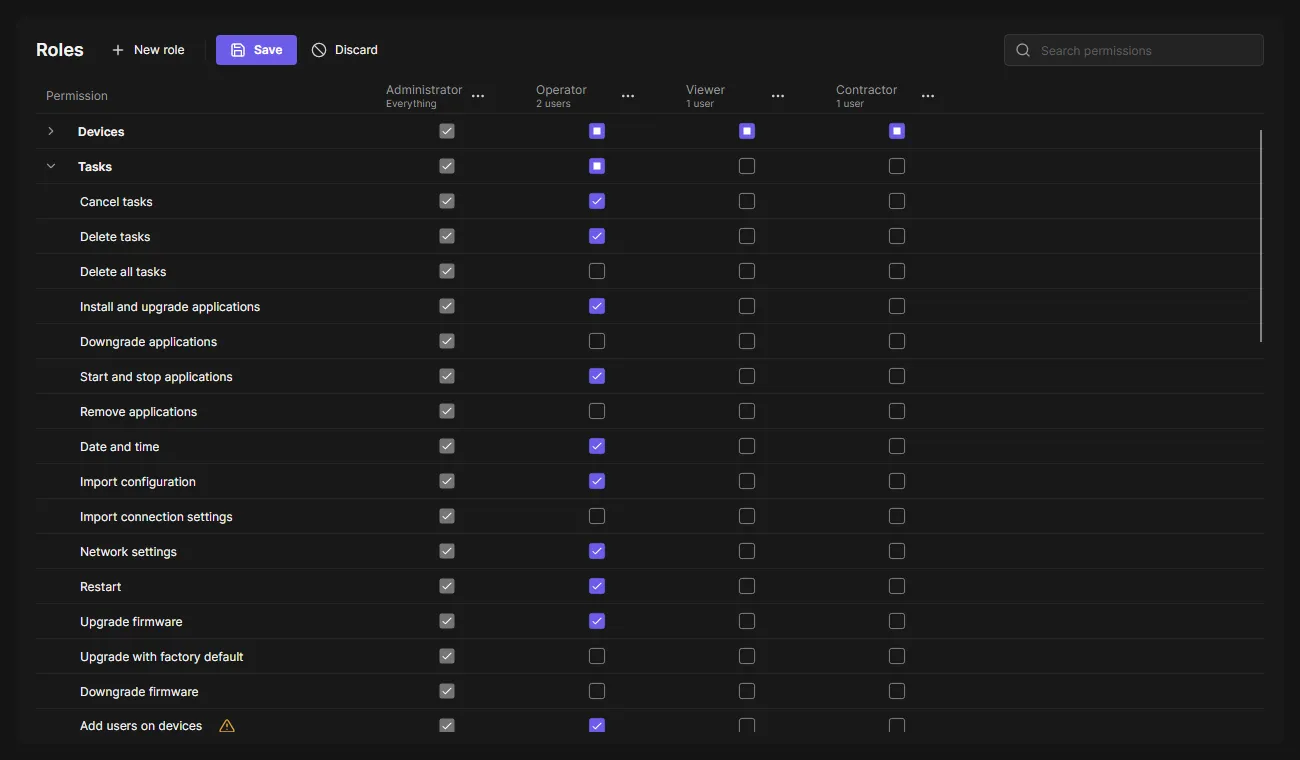Click the Date and time permission label
The width and height of the screenshot is (1300, 760).
pyautogui.click(x=119, y=447)
